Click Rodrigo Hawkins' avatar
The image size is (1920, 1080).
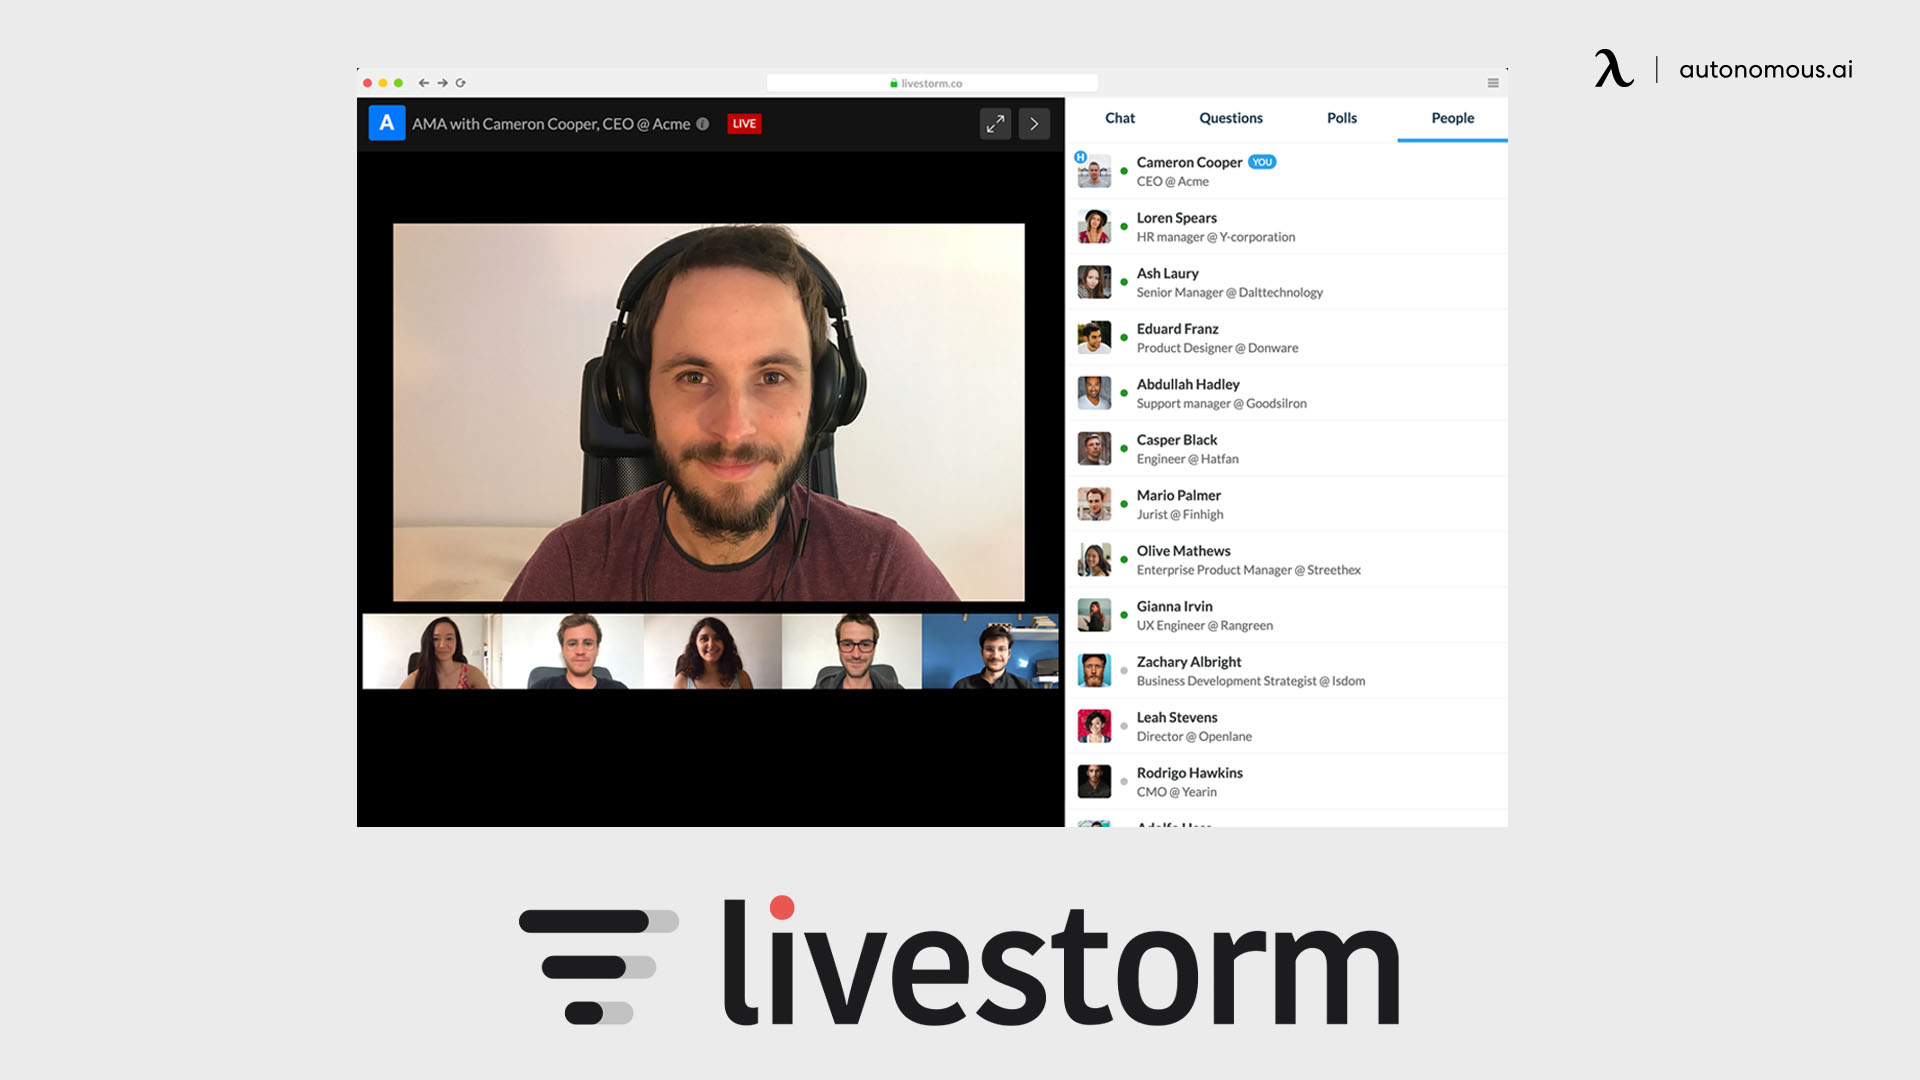pyautogui.click(x=1094, y=782)
